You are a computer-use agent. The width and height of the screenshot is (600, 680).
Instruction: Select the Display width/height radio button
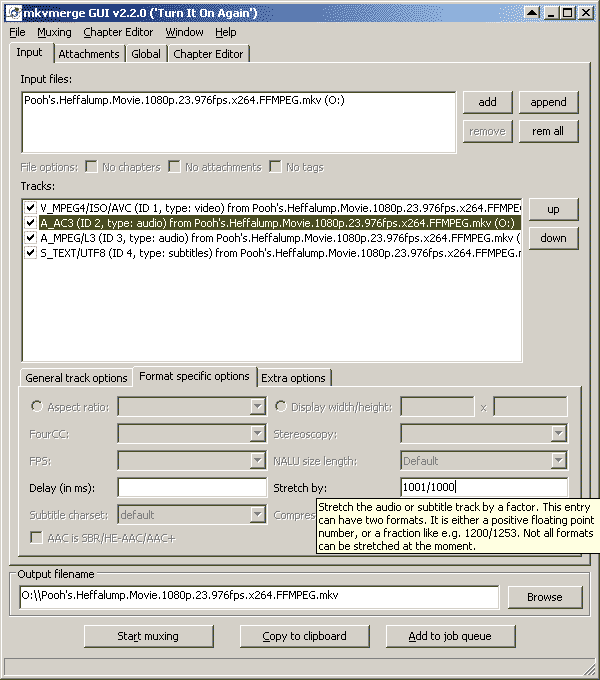pos(281,406)
